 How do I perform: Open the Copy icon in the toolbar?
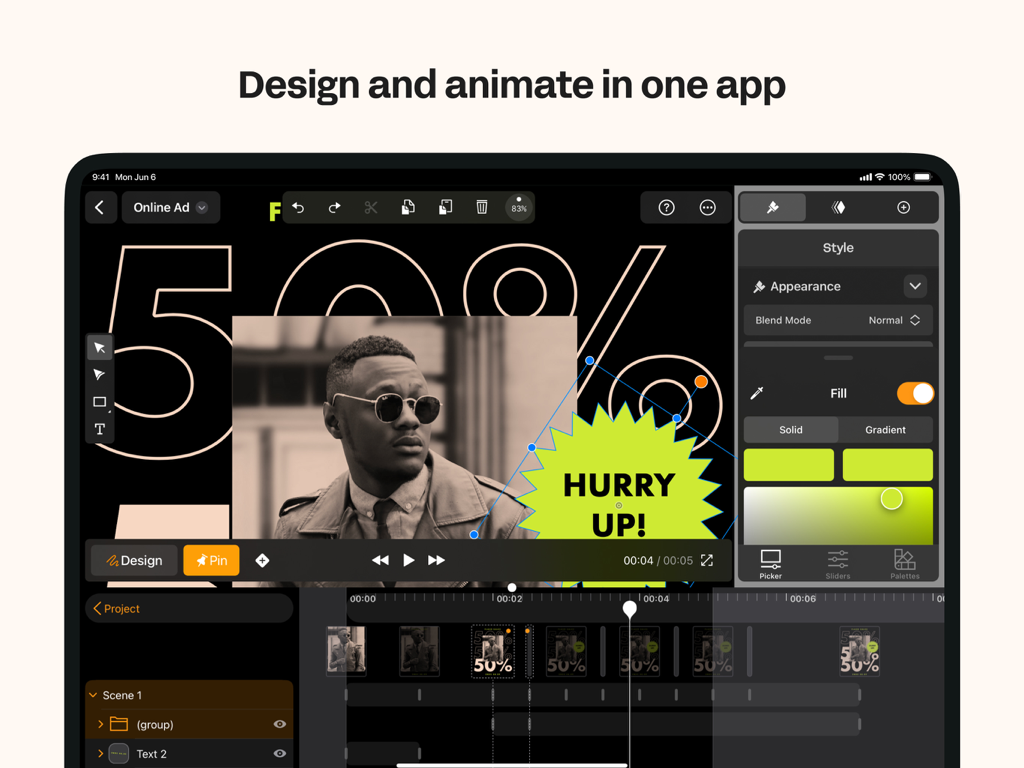(x=408, y=207)
